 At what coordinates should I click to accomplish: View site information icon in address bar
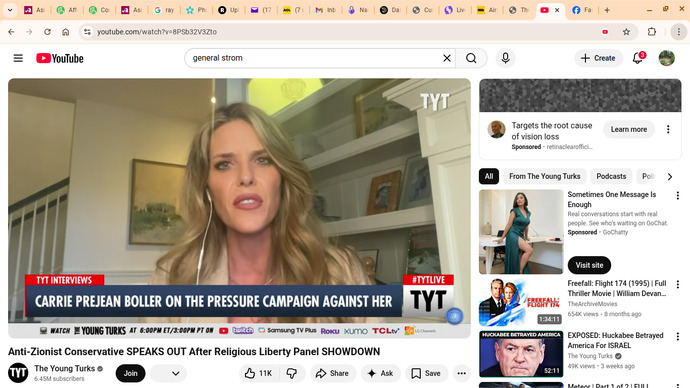(x=87, y=32)
